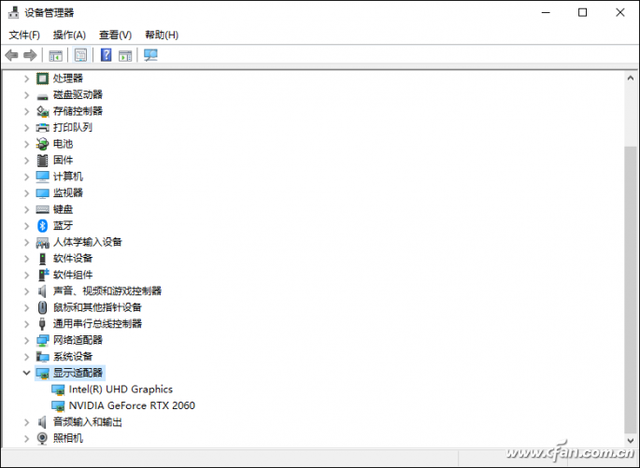Click the 磁盘驱动器 disk drive icon
This screenshot has width=640, height=468.
[42, 96]
